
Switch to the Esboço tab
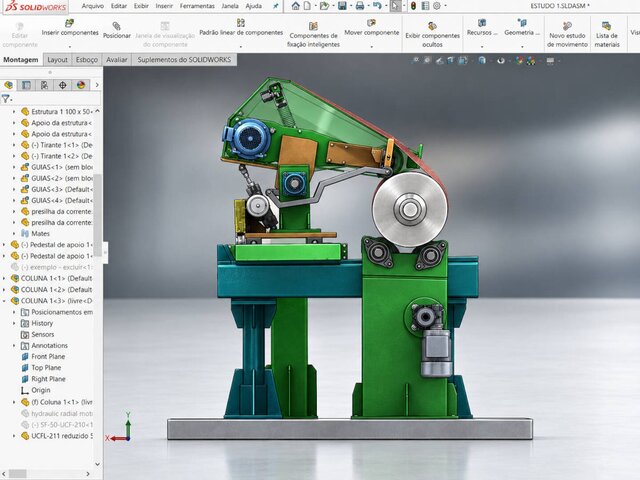click(87, 60)
